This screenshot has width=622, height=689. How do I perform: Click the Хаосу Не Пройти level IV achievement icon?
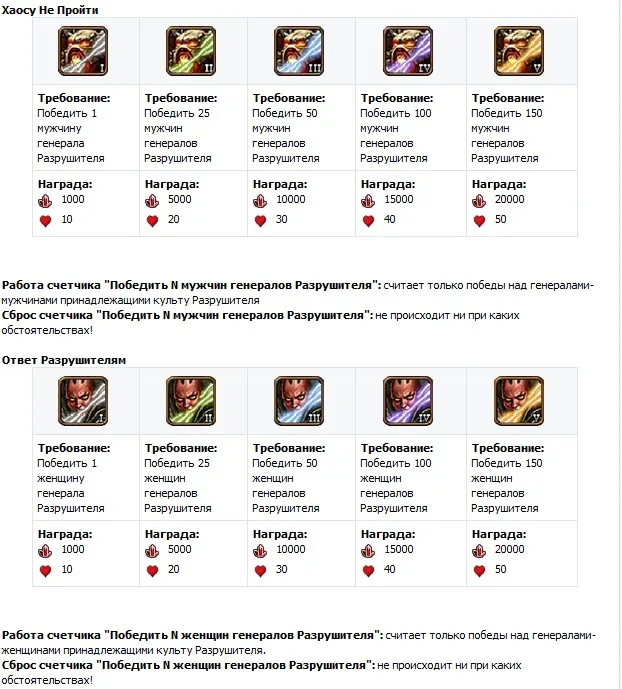pos(408,51)
